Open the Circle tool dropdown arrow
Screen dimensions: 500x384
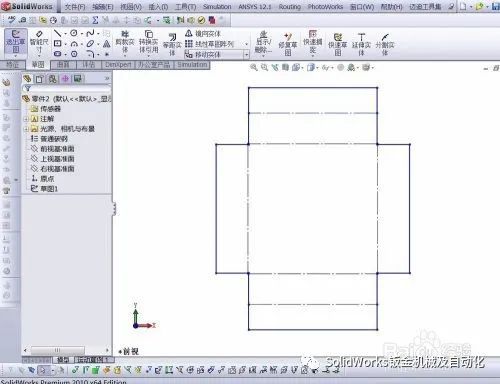click(x=82, y=33)
